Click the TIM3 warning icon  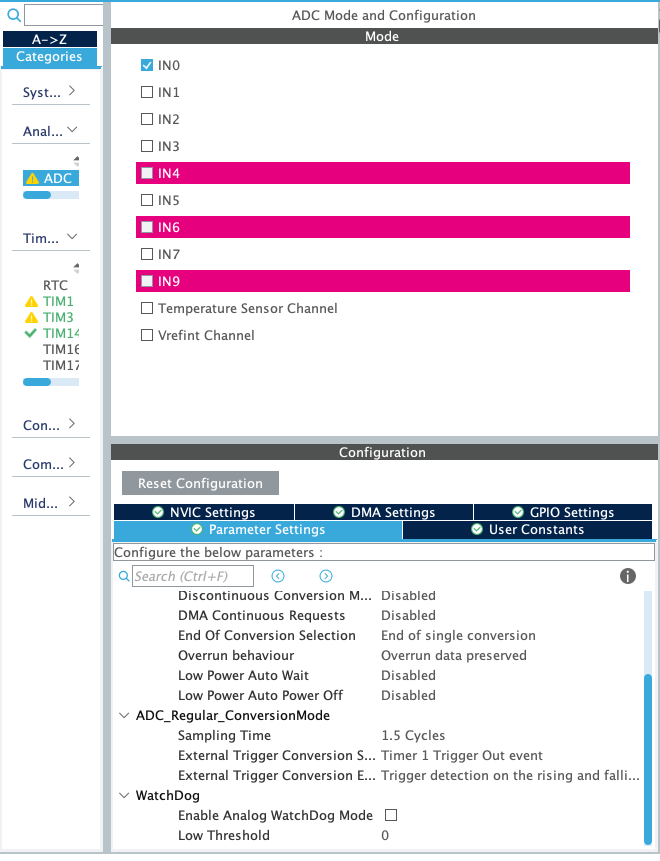[x=31, y=317]
